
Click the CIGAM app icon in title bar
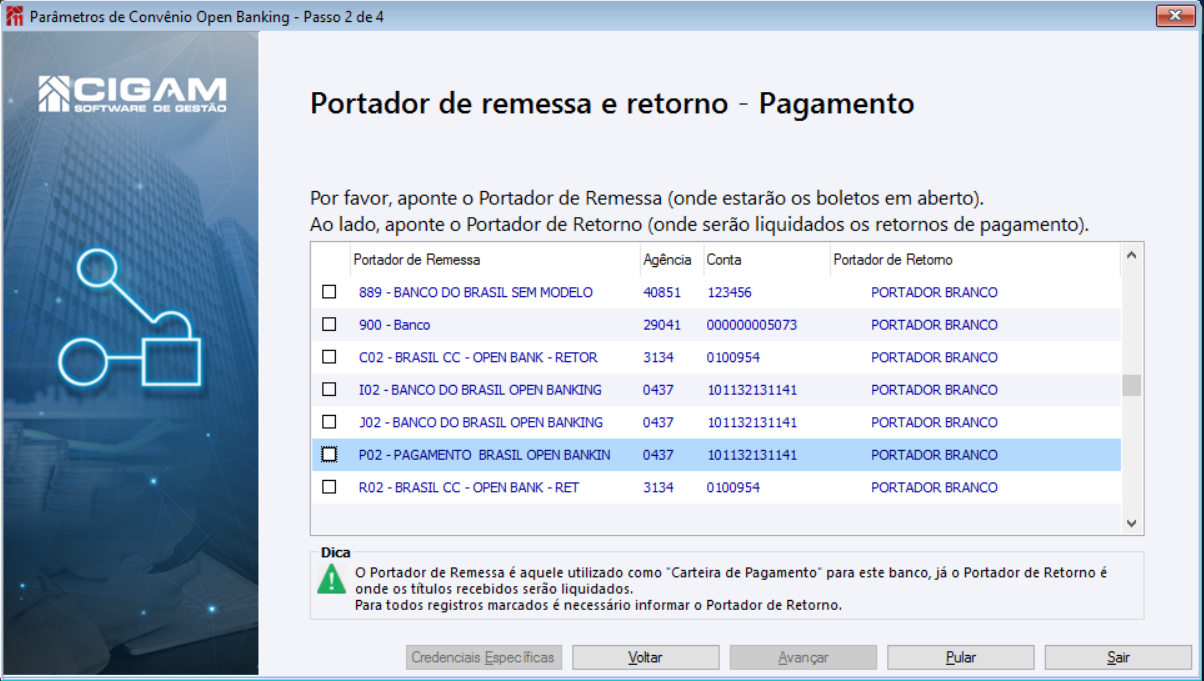(14, 17)
